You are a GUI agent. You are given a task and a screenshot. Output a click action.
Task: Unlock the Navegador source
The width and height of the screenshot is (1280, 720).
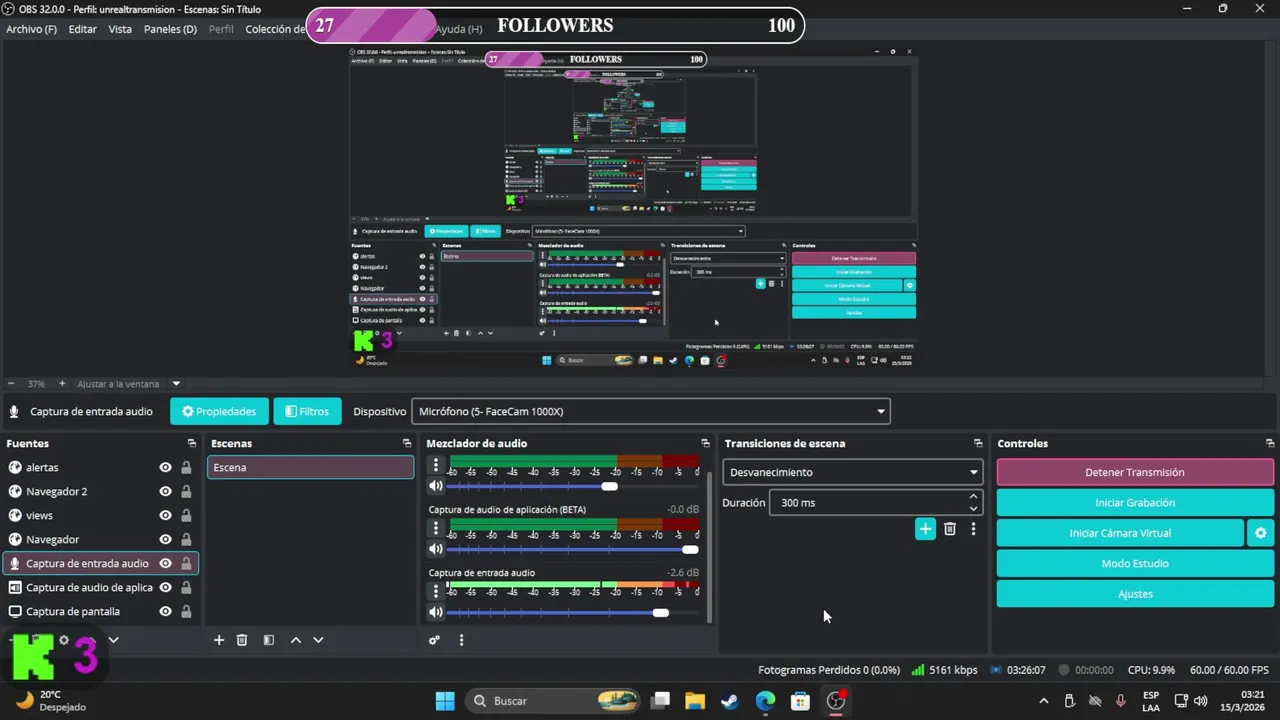pos(186,539)
